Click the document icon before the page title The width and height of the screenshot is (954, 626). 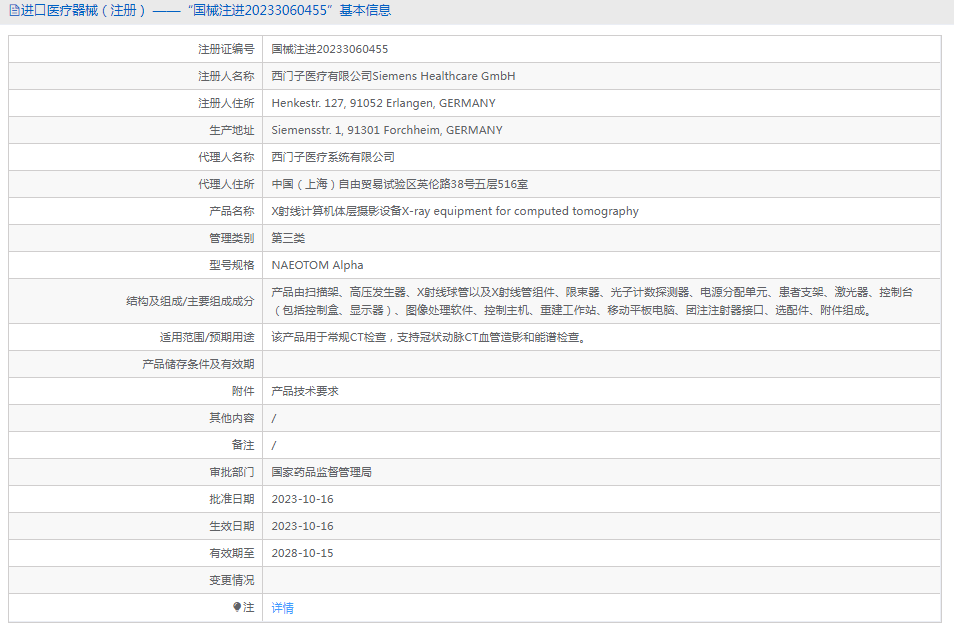click(x=14, y=10)
